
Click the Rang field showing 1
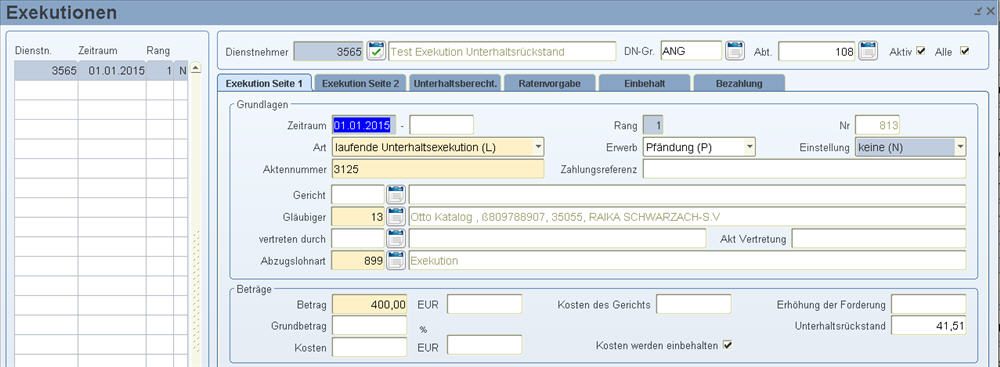pyautogui.click(x=652, y=125)
